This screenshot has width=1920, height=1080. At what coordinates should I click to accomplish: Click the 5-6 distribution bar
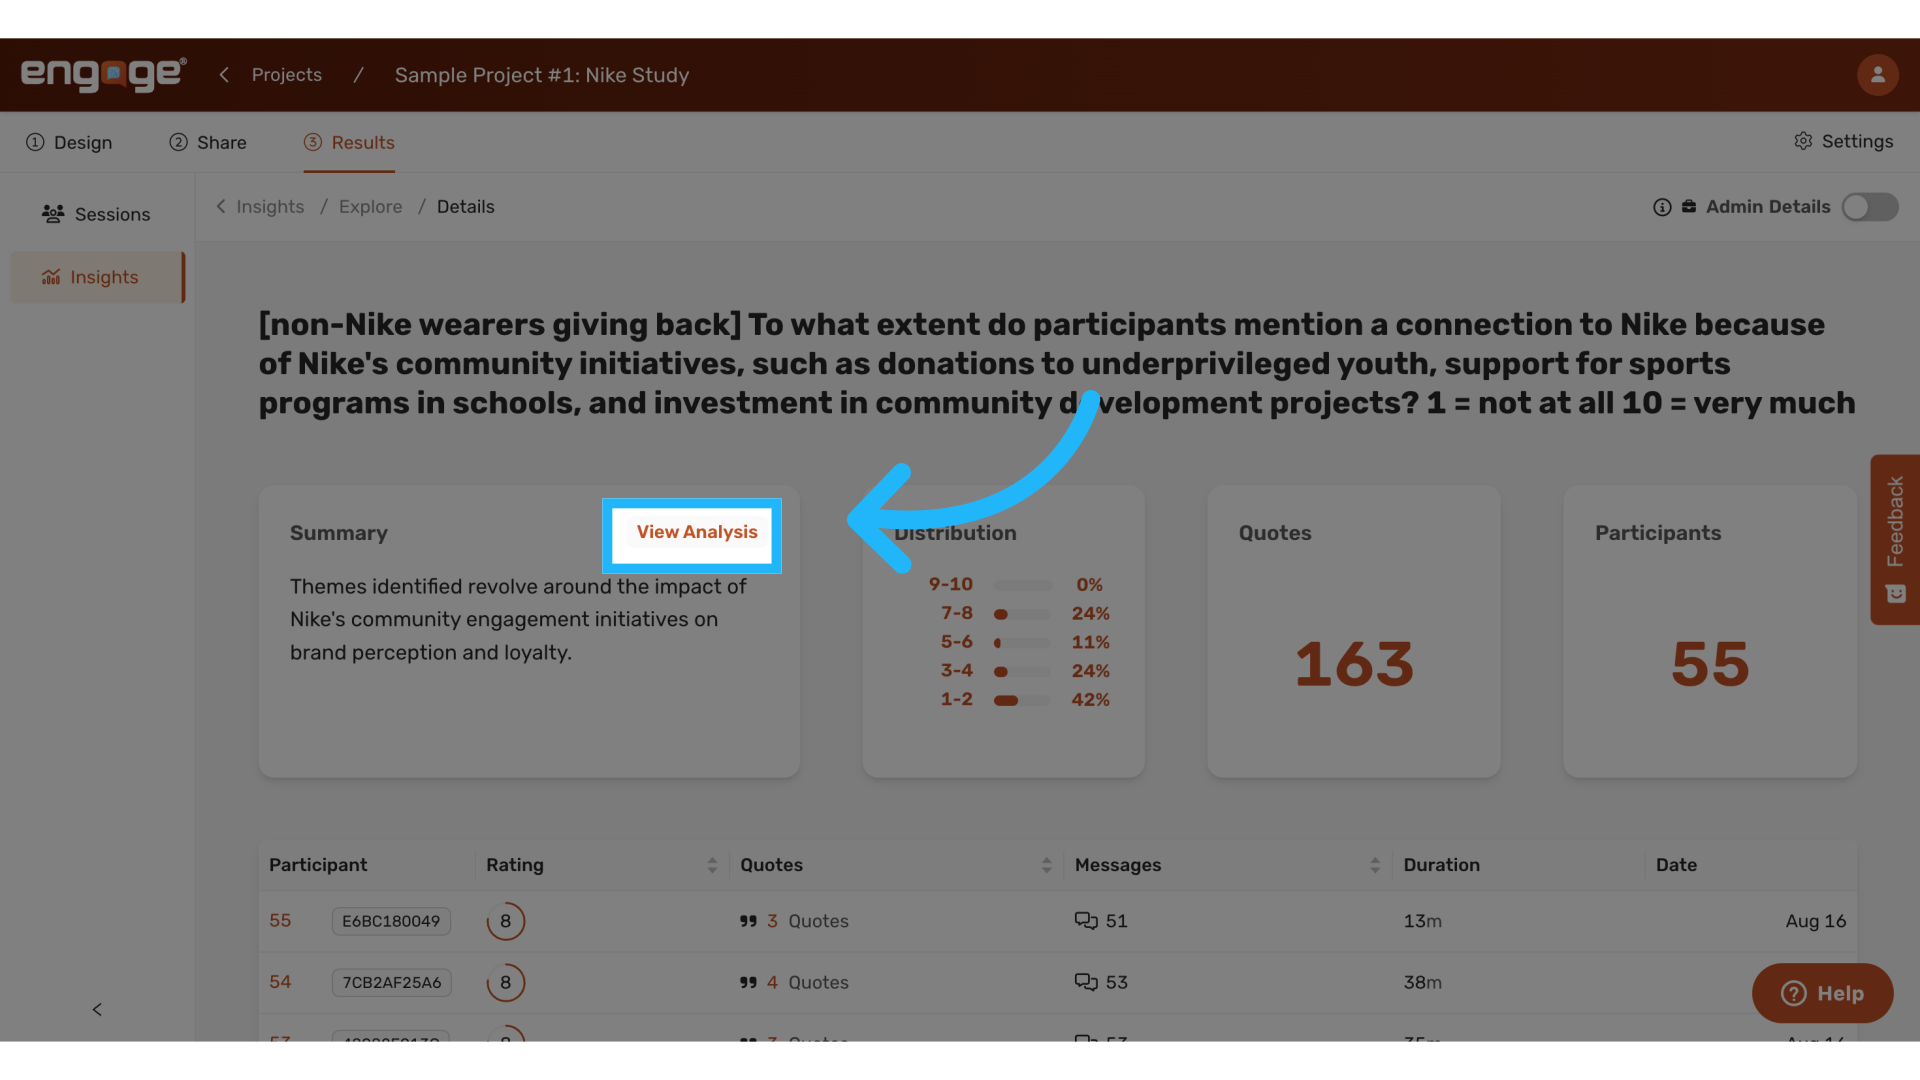[1022, 643]
